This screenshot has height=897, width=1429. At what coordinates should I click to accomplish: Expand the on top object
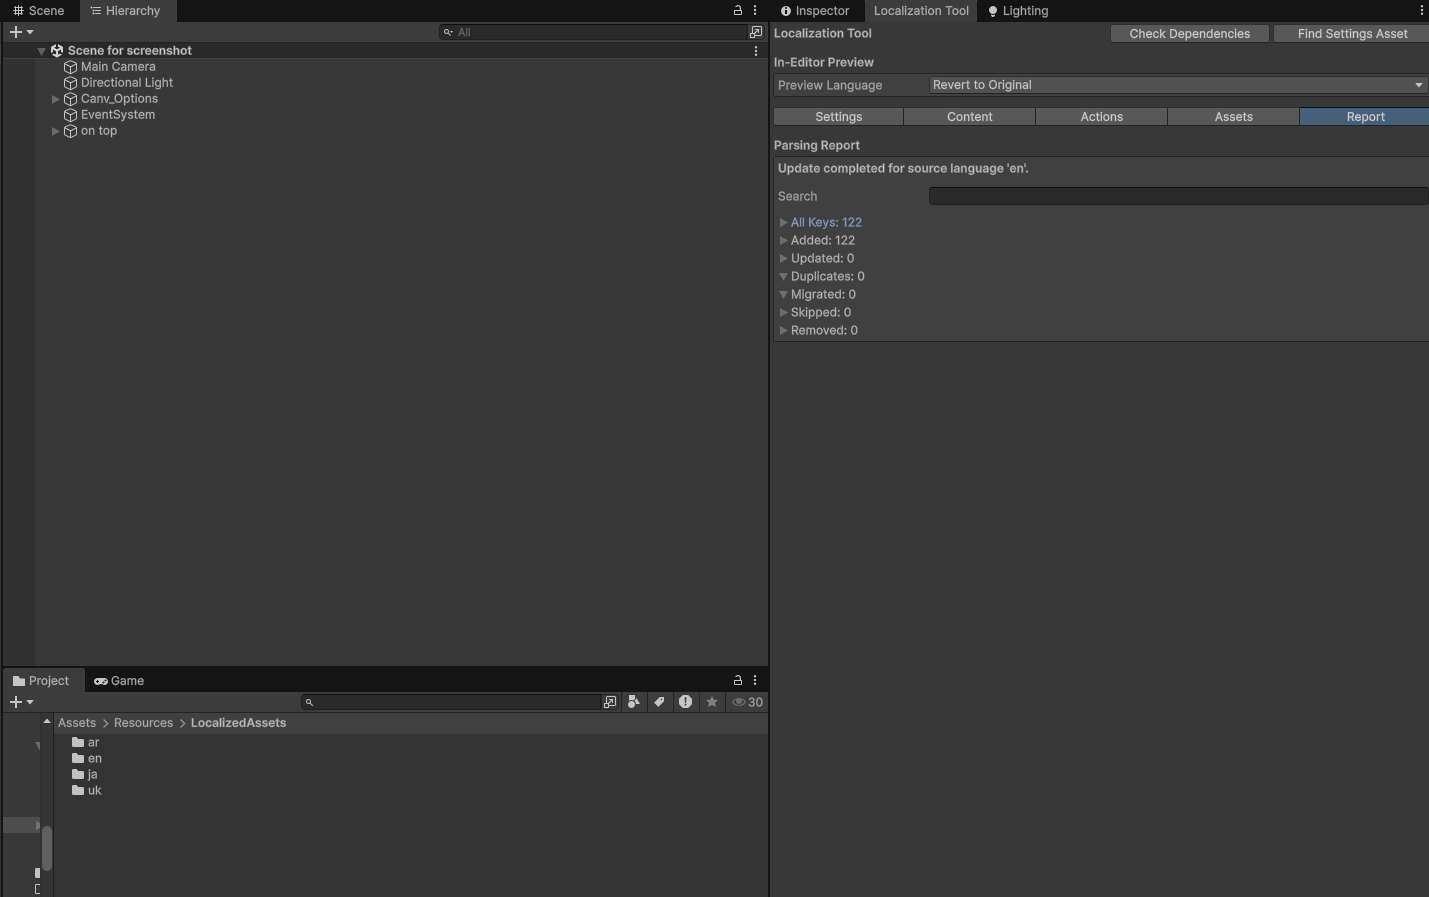pos(55,131)
